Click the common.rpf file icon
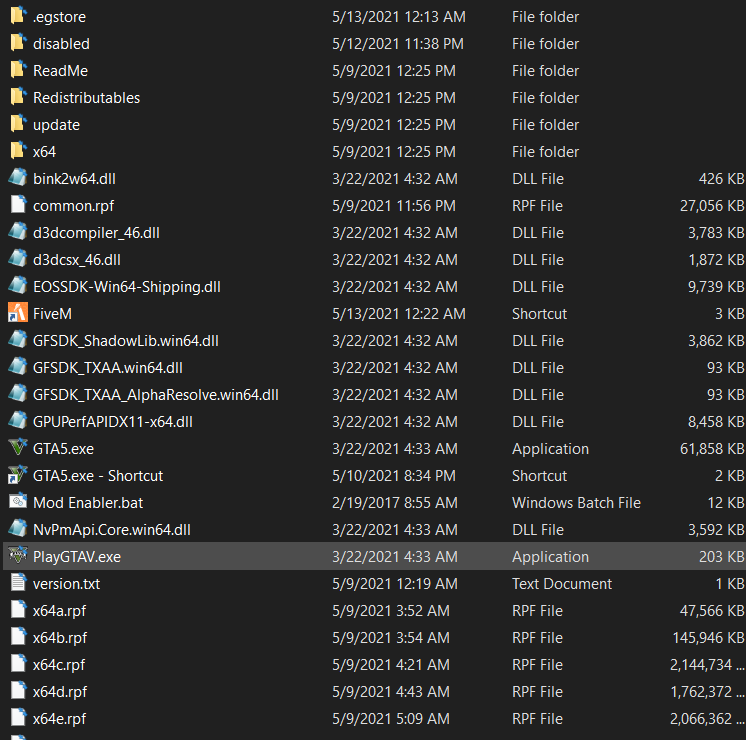Viewport: 746px width, 740px height. (17, 205)
